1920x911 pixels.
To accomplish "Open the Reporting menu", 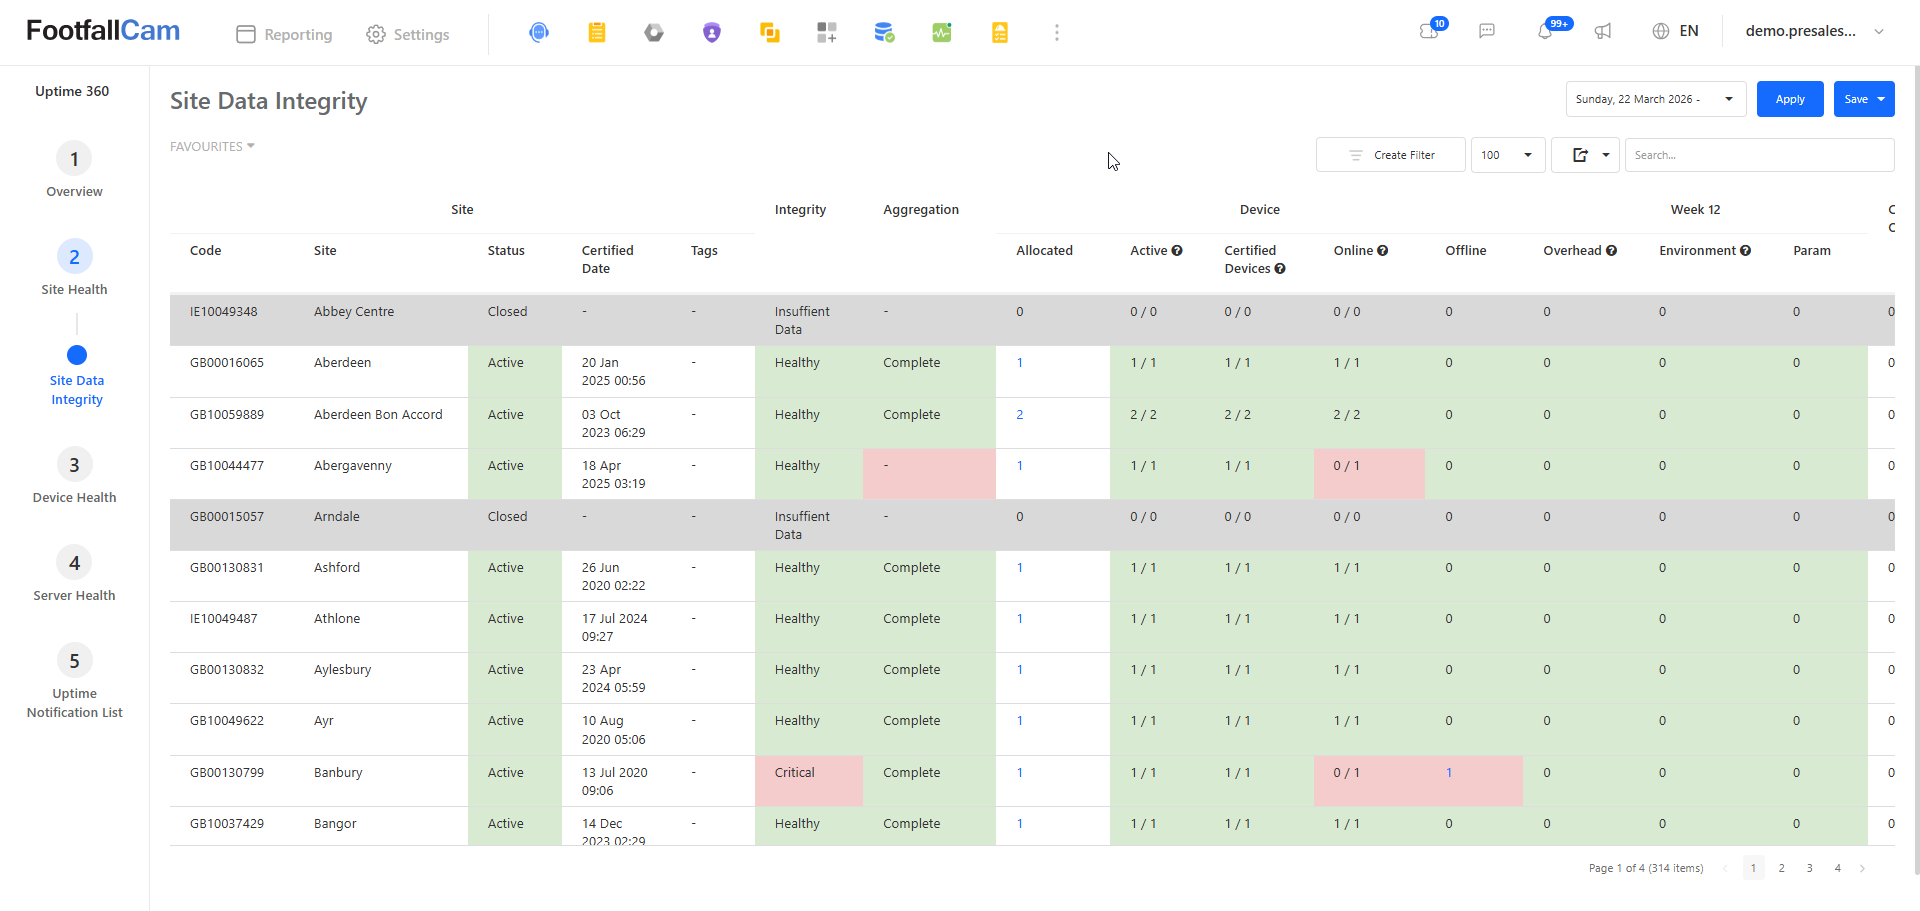I will point(284,34).
